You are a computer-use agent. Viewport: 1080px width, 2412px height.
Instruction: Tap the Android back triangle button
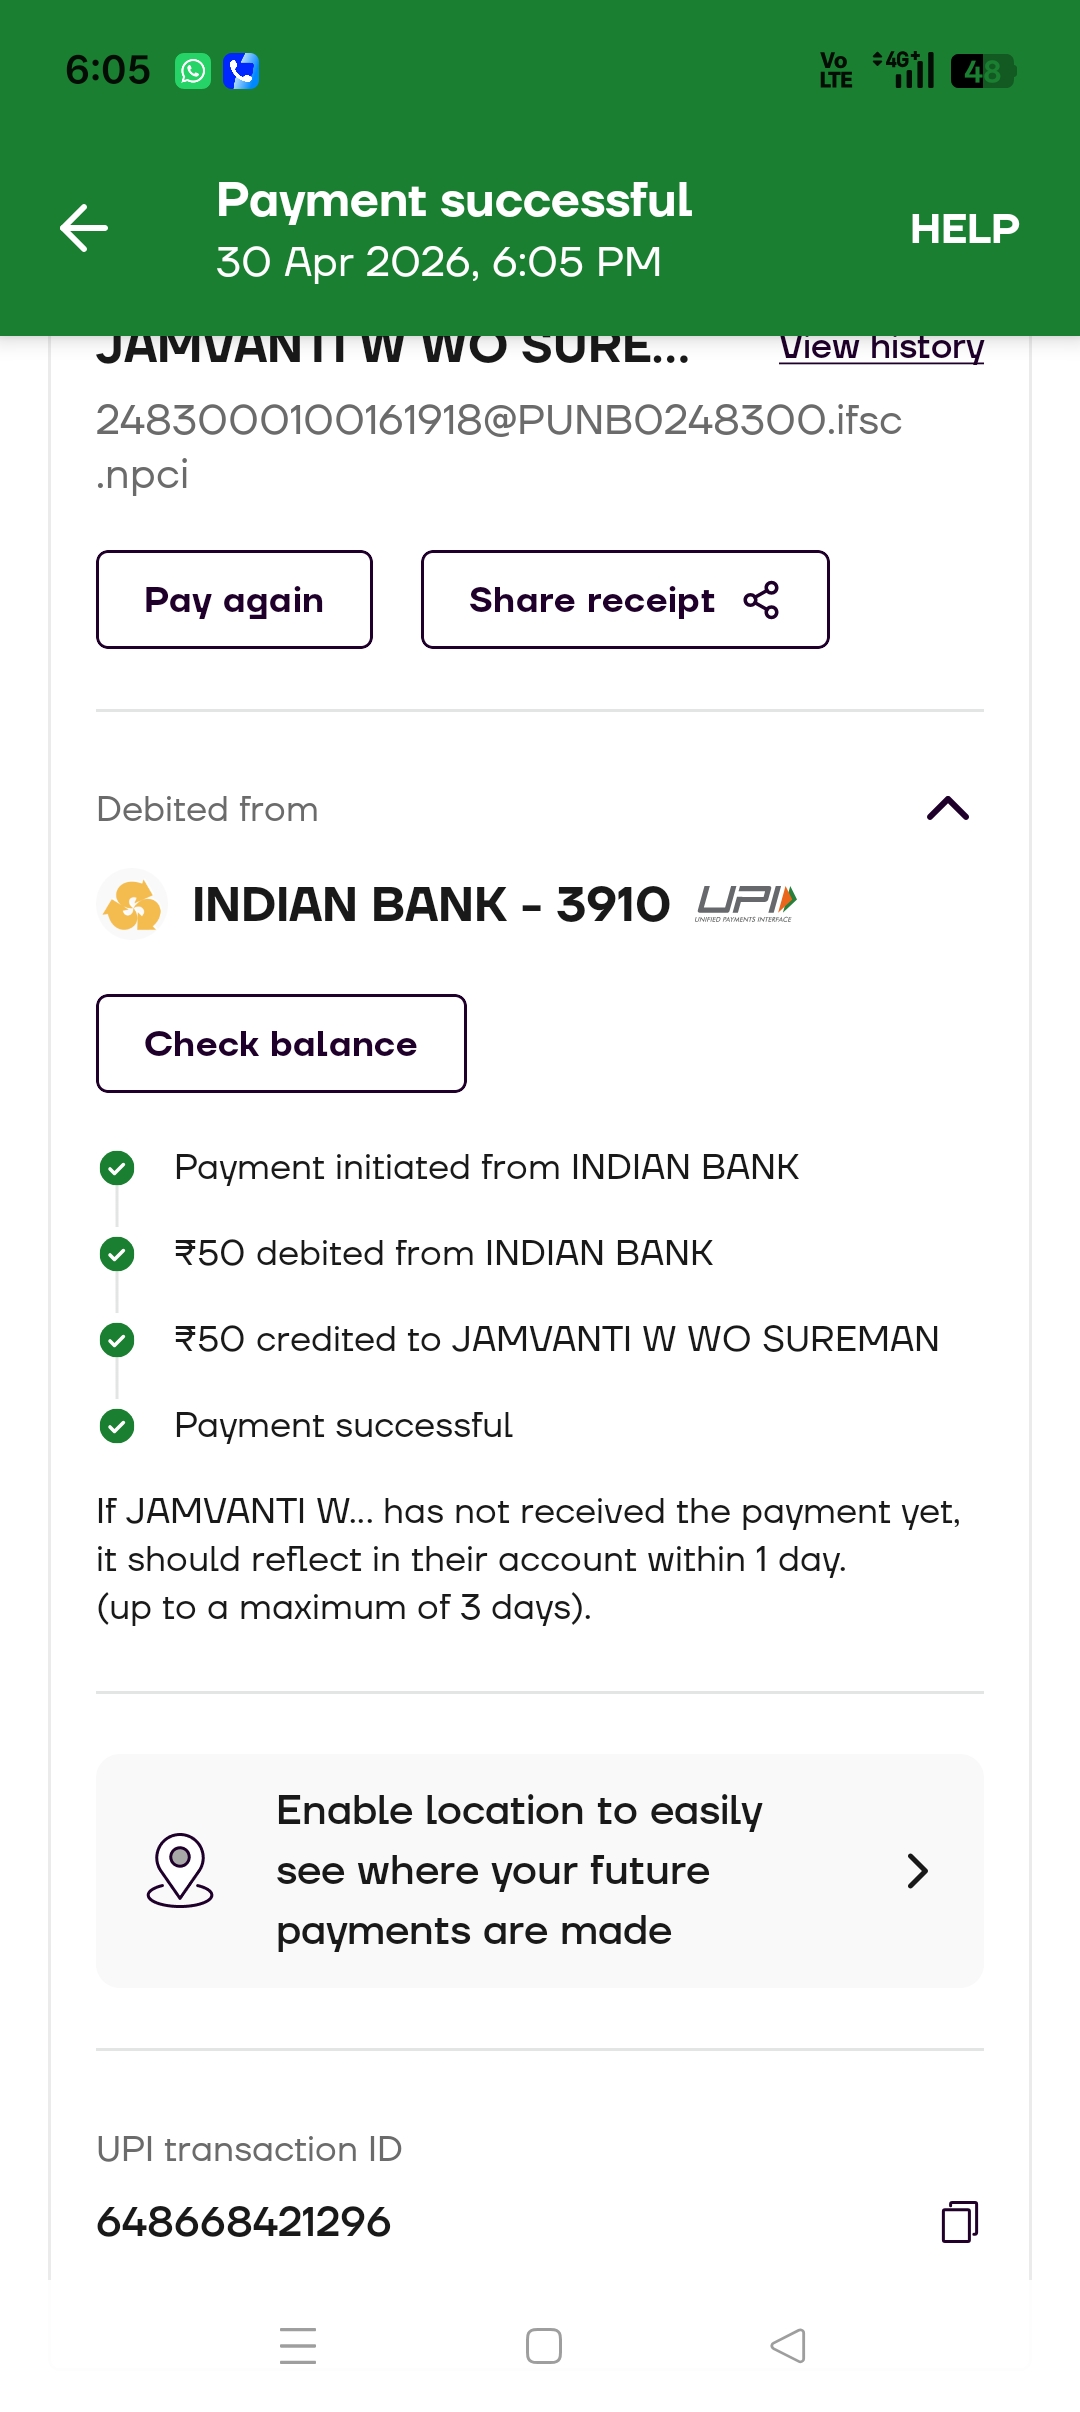pos(788,2346)
